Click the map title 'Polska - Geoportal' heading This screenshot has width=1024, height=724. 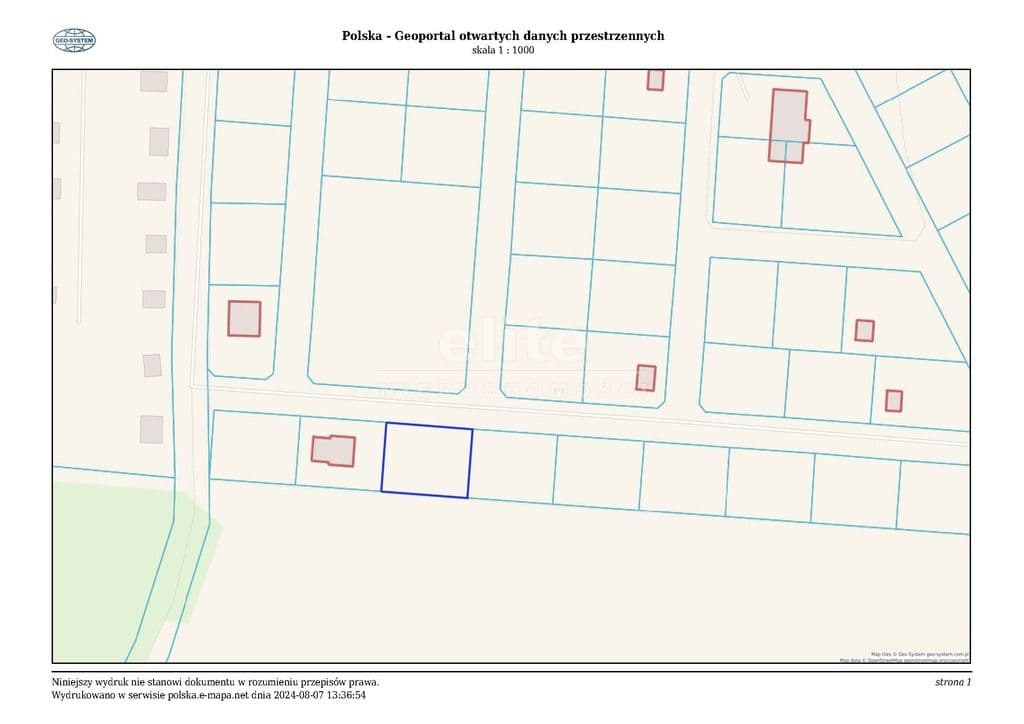point(503,36)
